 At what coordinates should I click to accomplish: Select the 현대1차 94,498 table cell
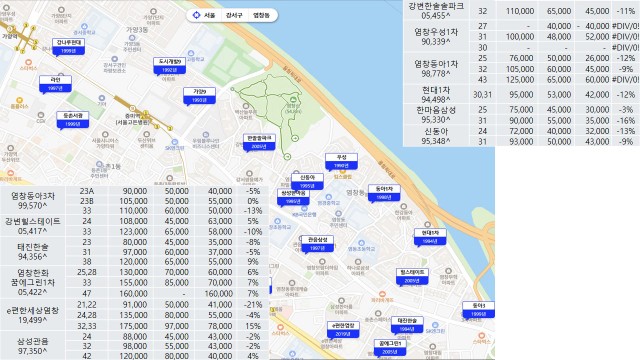click(x=436, y=95)
